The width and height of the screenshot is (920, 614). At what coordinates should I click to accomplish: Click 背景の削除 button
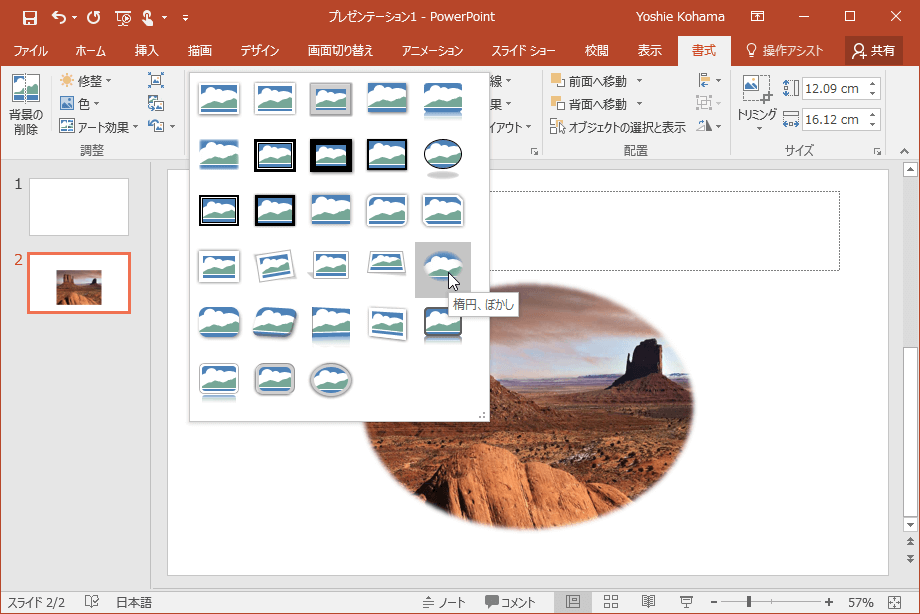click(26, 104)
